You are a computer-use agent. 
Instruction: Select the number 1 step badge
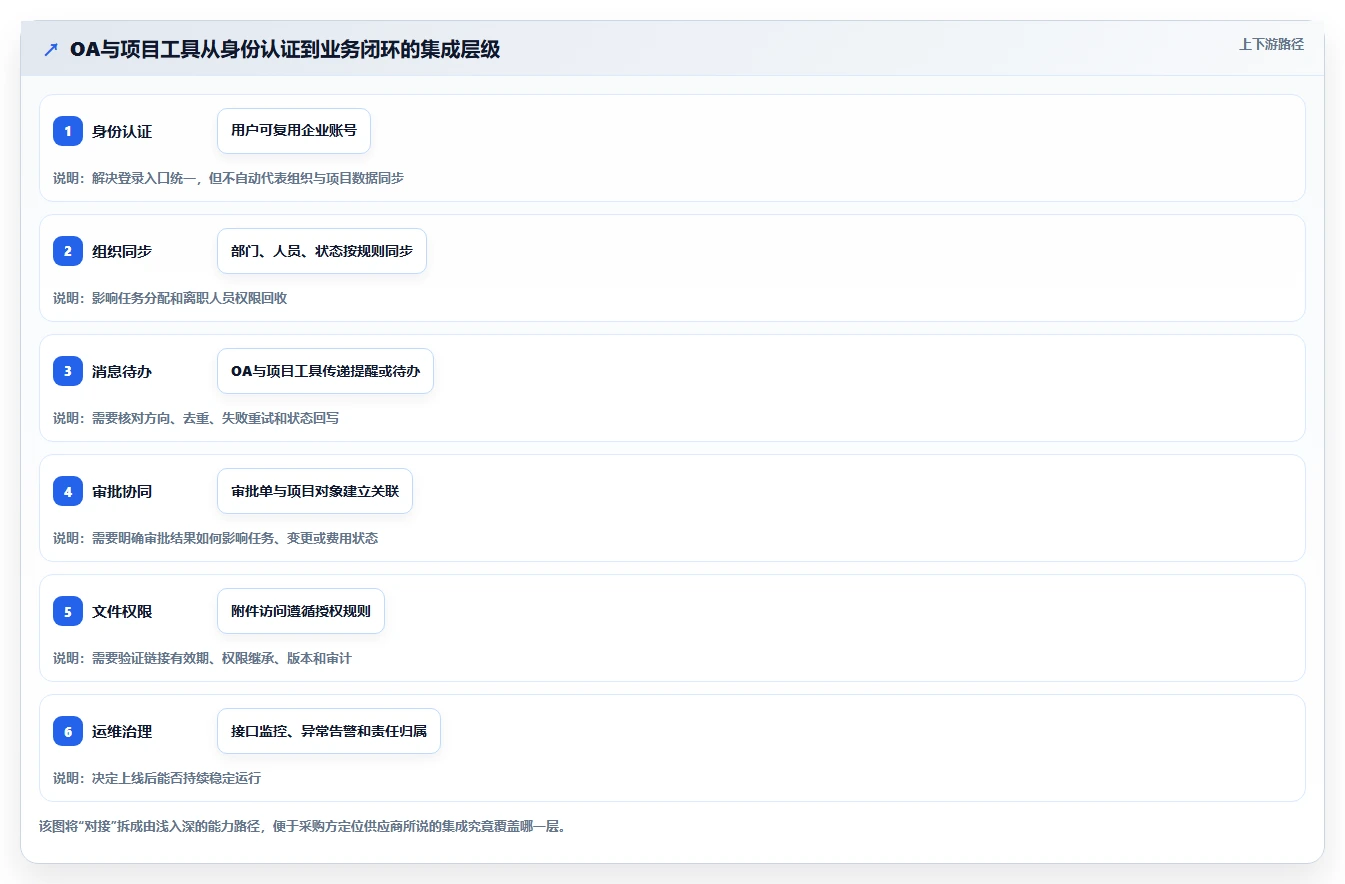(68, 131)
